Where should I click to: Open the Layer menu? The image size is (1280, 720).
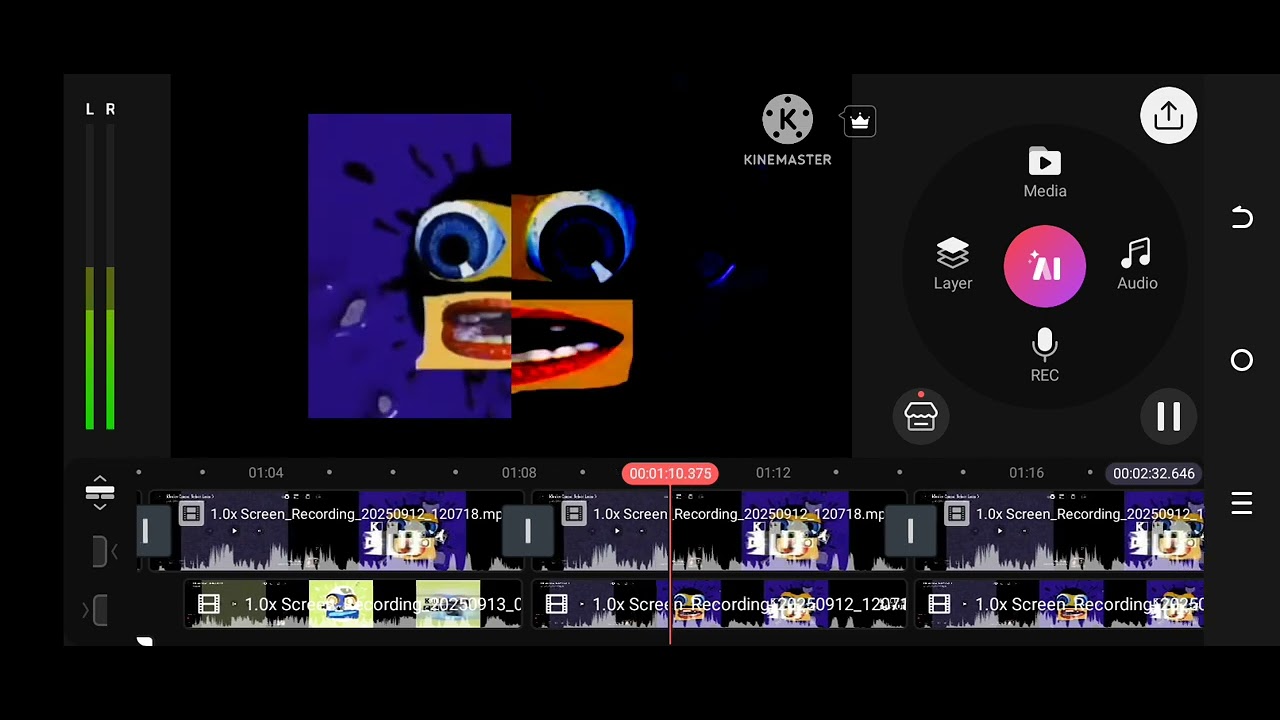(952, 265)
